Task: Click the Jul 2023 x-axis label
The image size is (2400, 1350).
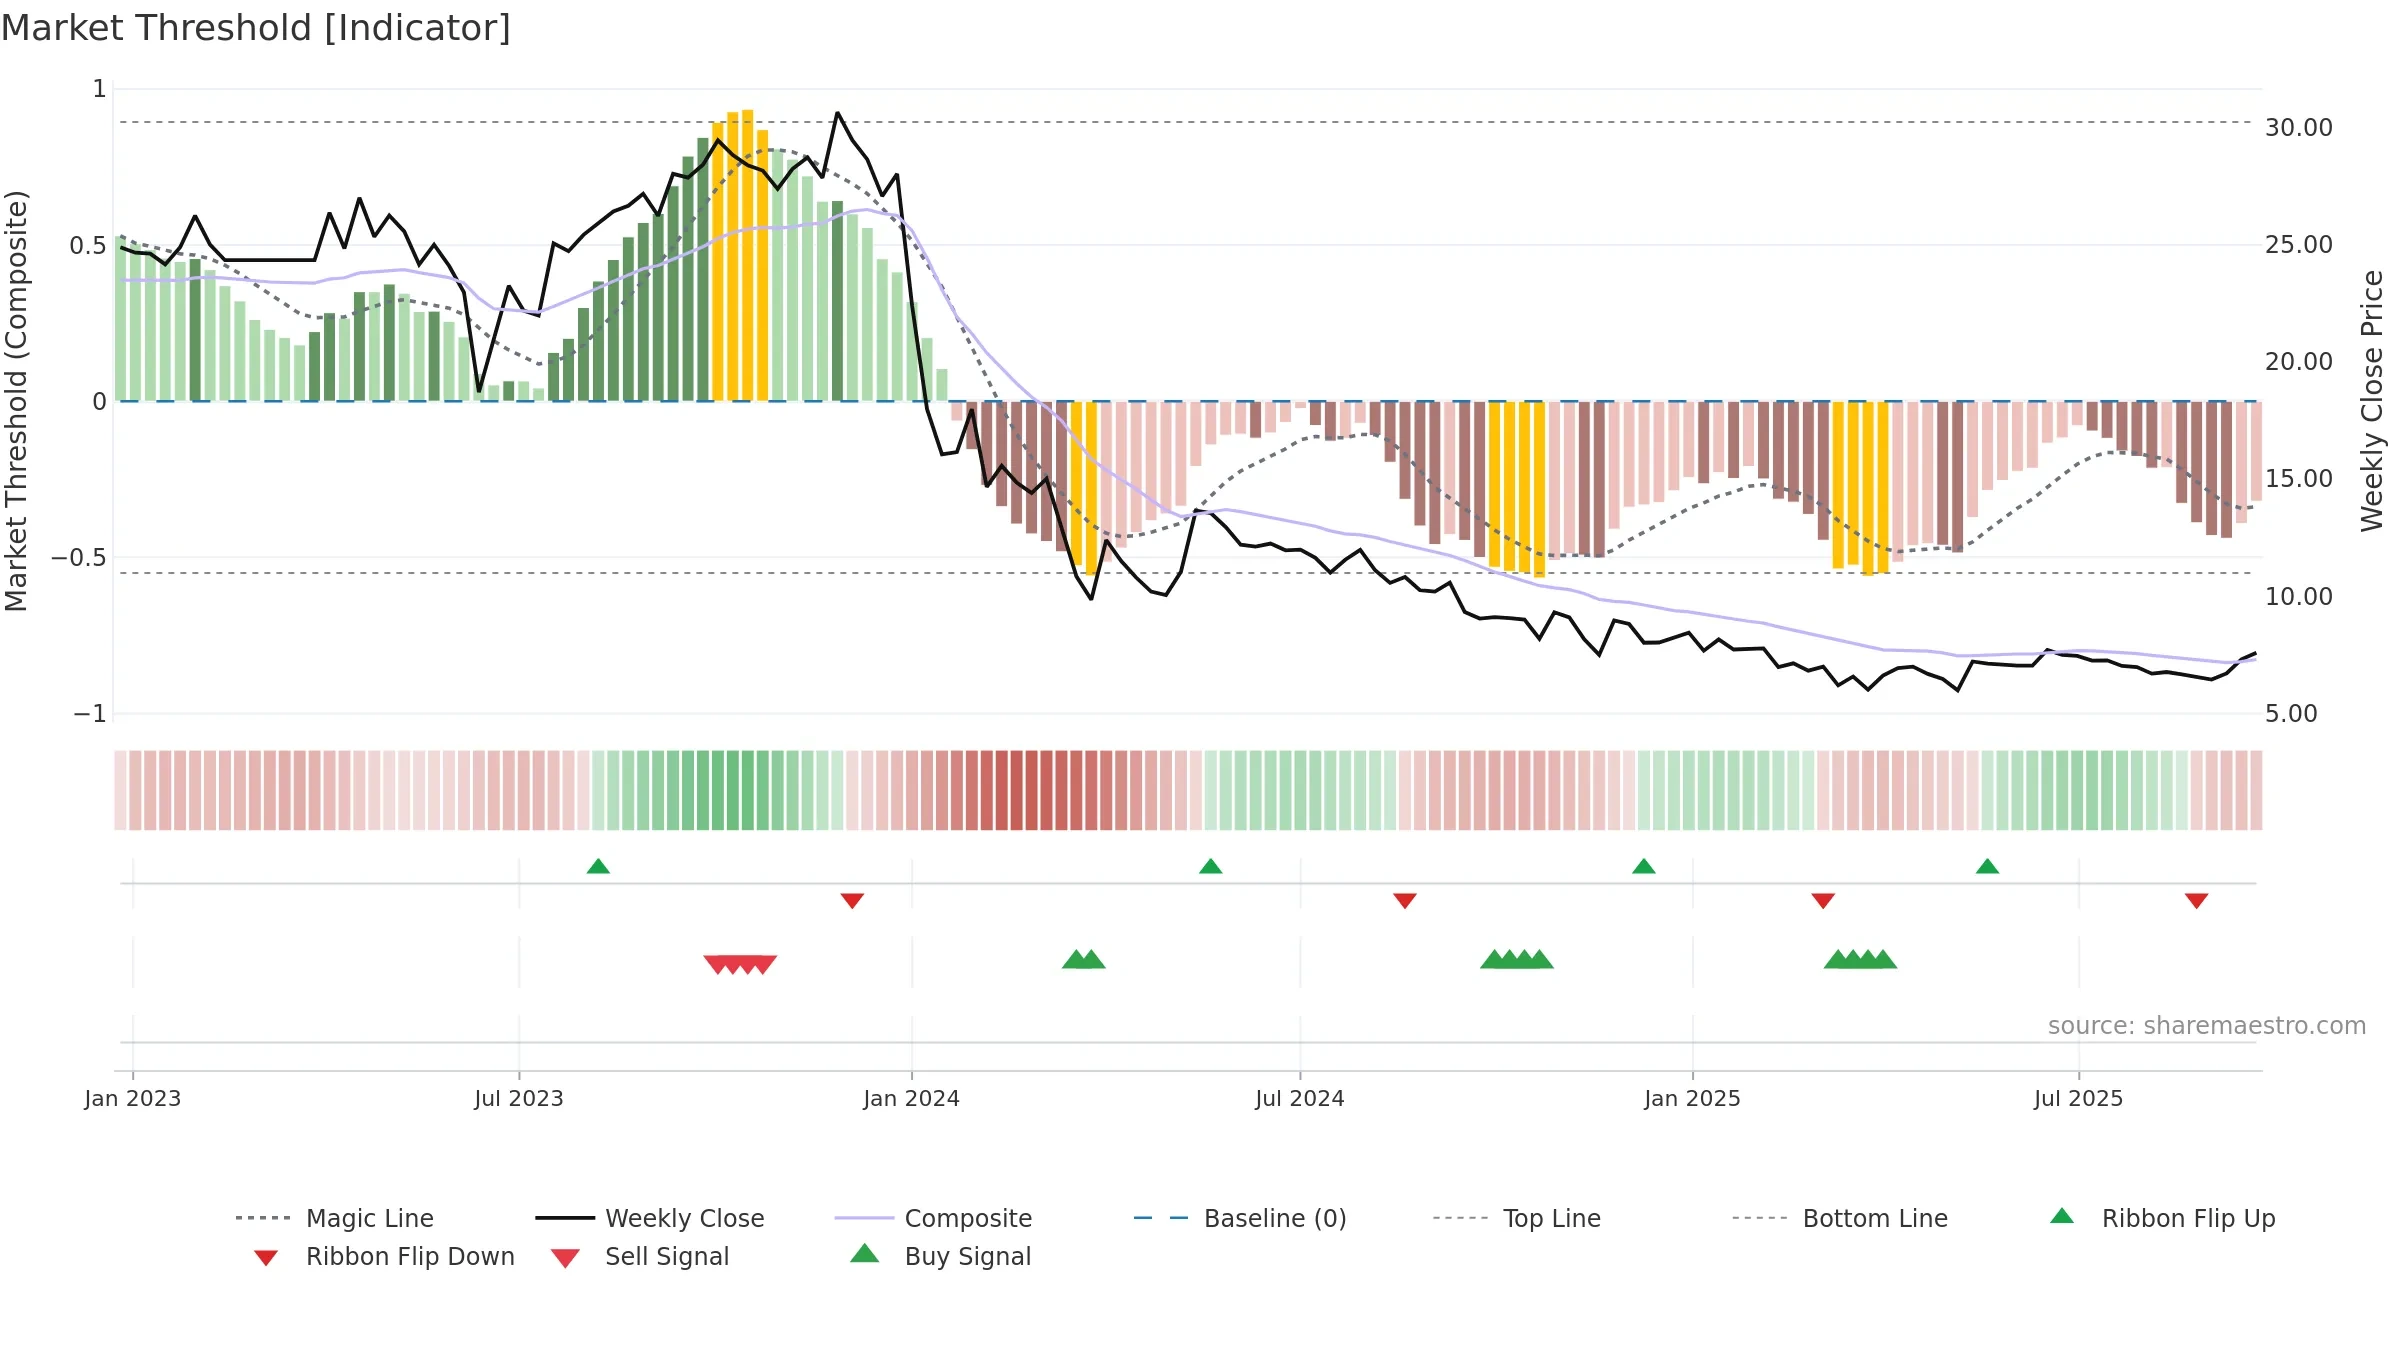Action: (519, 1098)
